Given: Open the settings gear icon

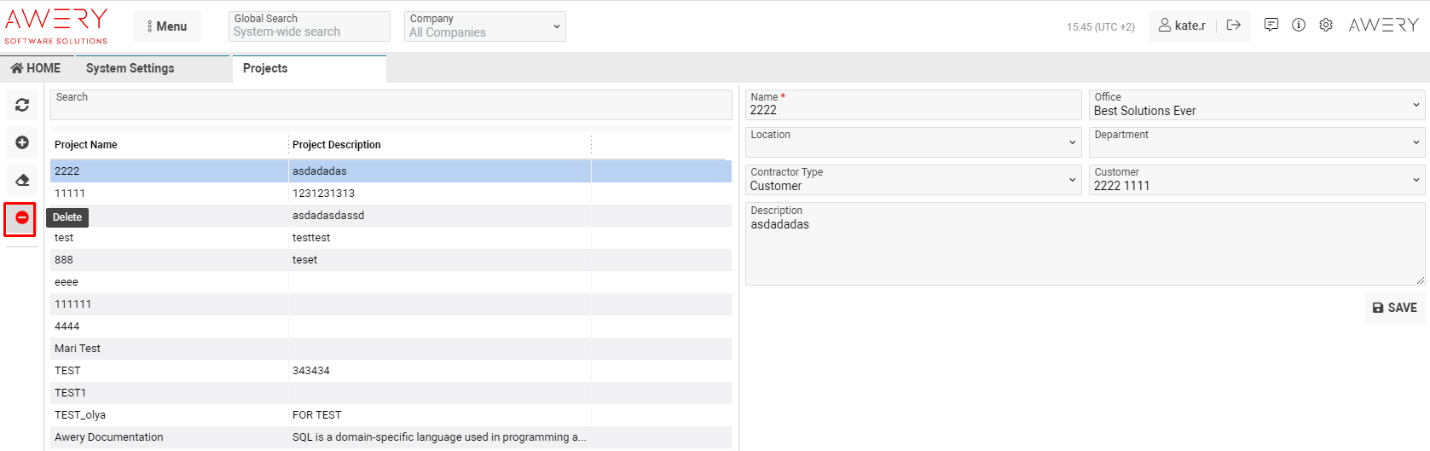Looking at the screenshot, I should pos(1326,26).
